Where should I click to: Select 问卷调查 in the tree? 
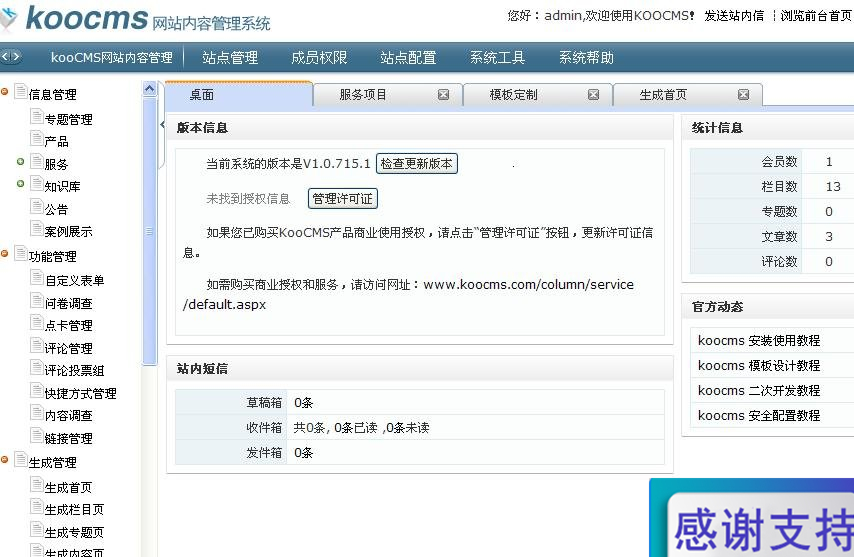pos(69,303)
